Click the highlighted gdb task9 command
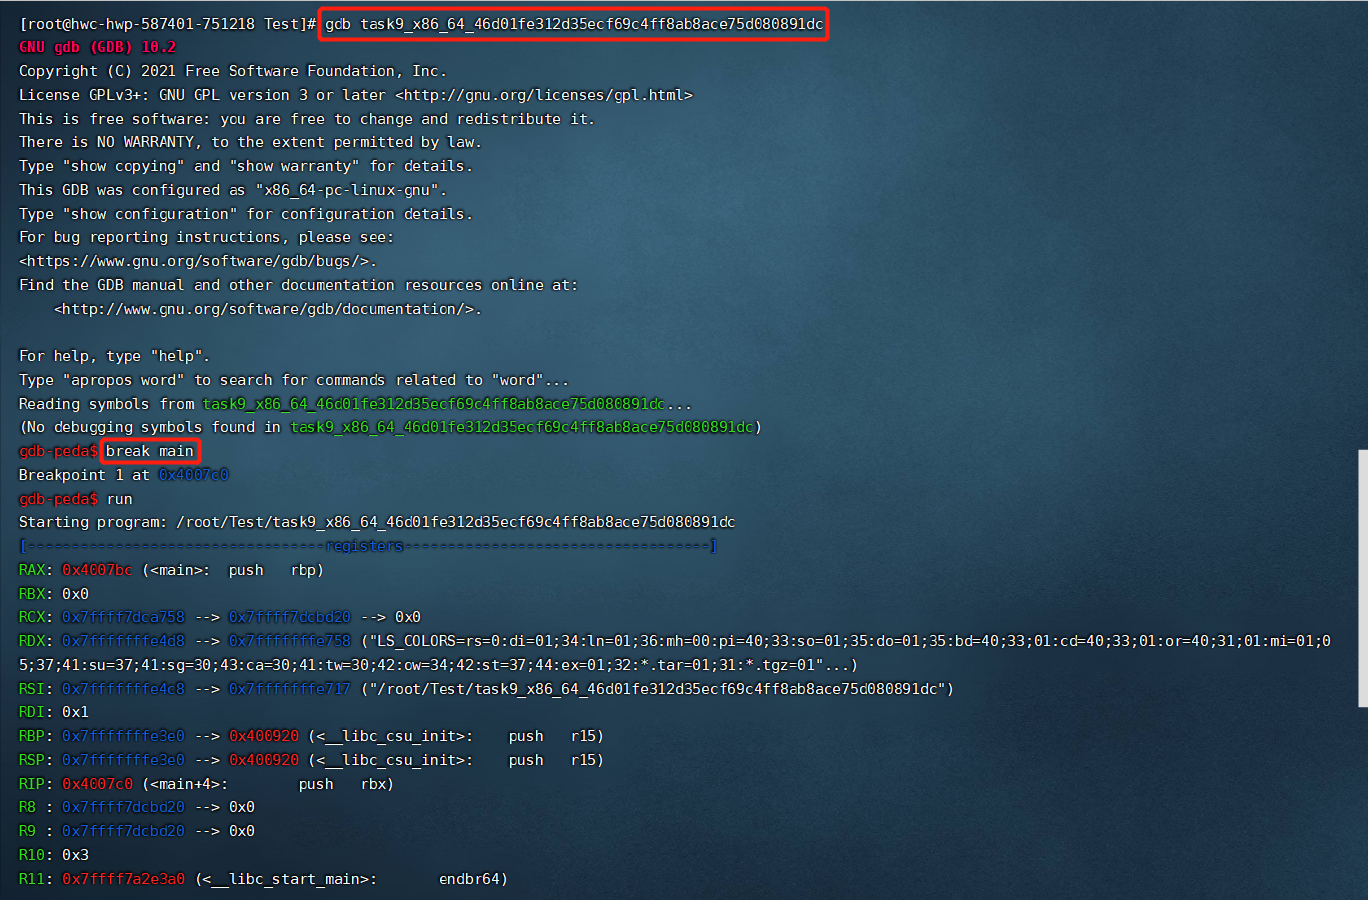 coord(570,23)
